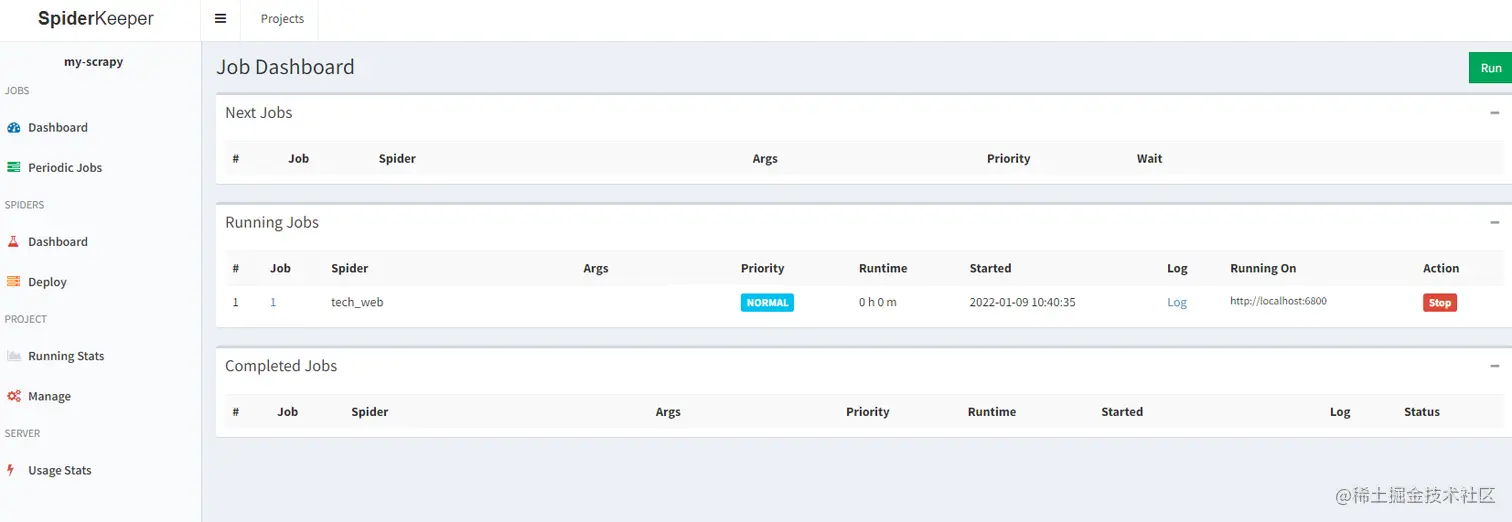This screenshot has width=1512, height=522.
Task: Click the my-scrapy project name
Action: click(93, 61)
